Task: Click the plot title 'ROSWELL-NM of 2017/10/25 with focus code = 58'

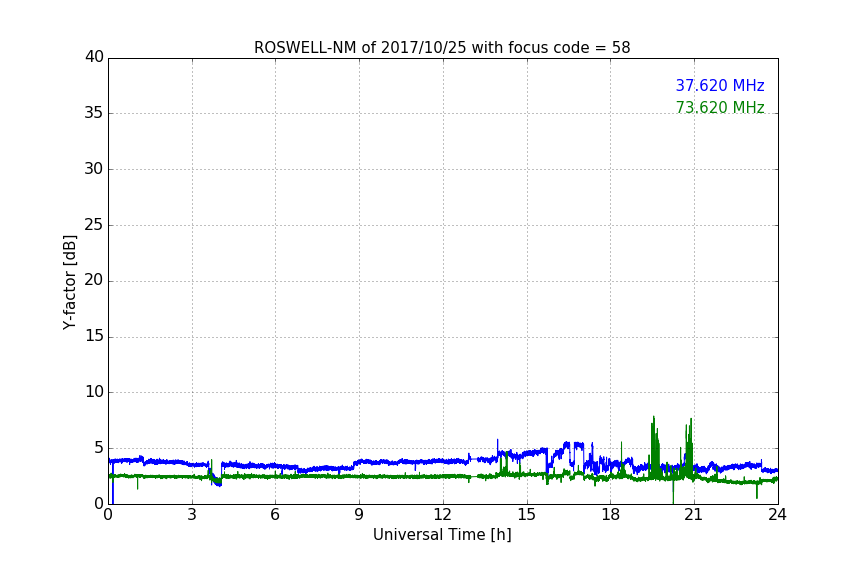Action: 442,48
